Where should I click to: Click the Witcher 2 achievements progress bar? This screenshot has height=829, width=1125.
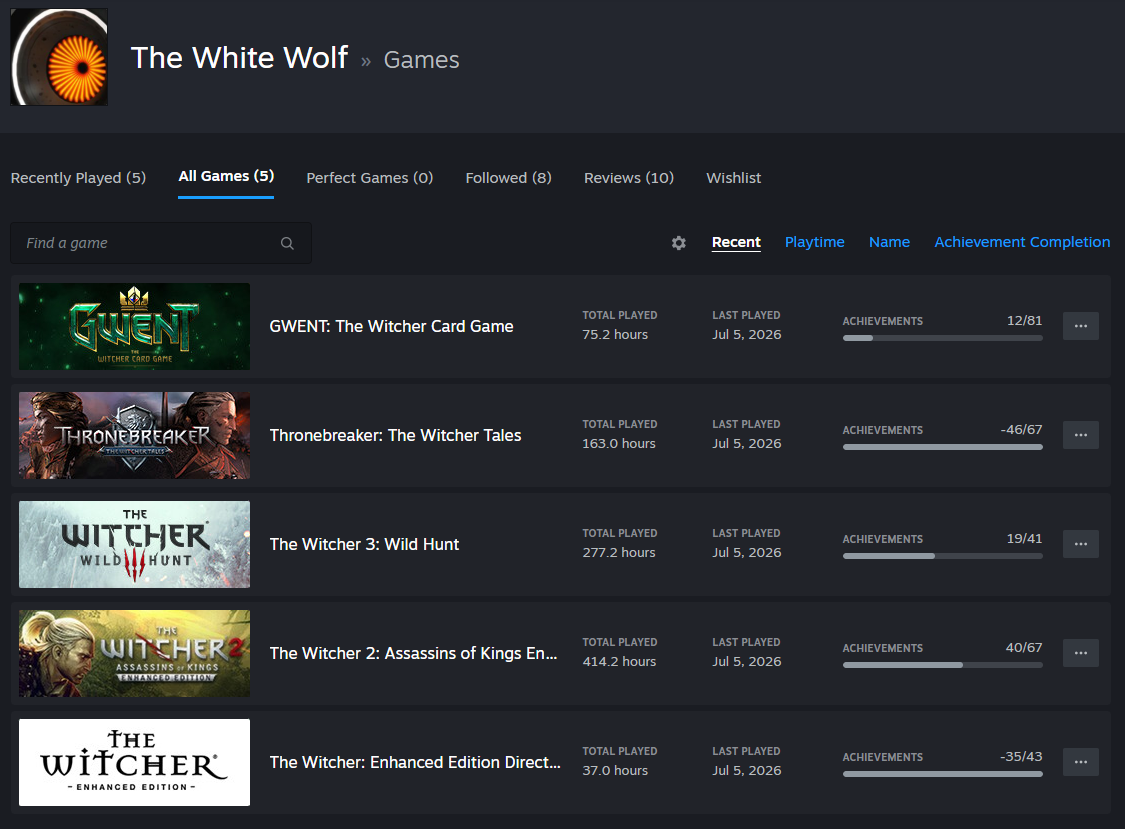click(942, 665)
